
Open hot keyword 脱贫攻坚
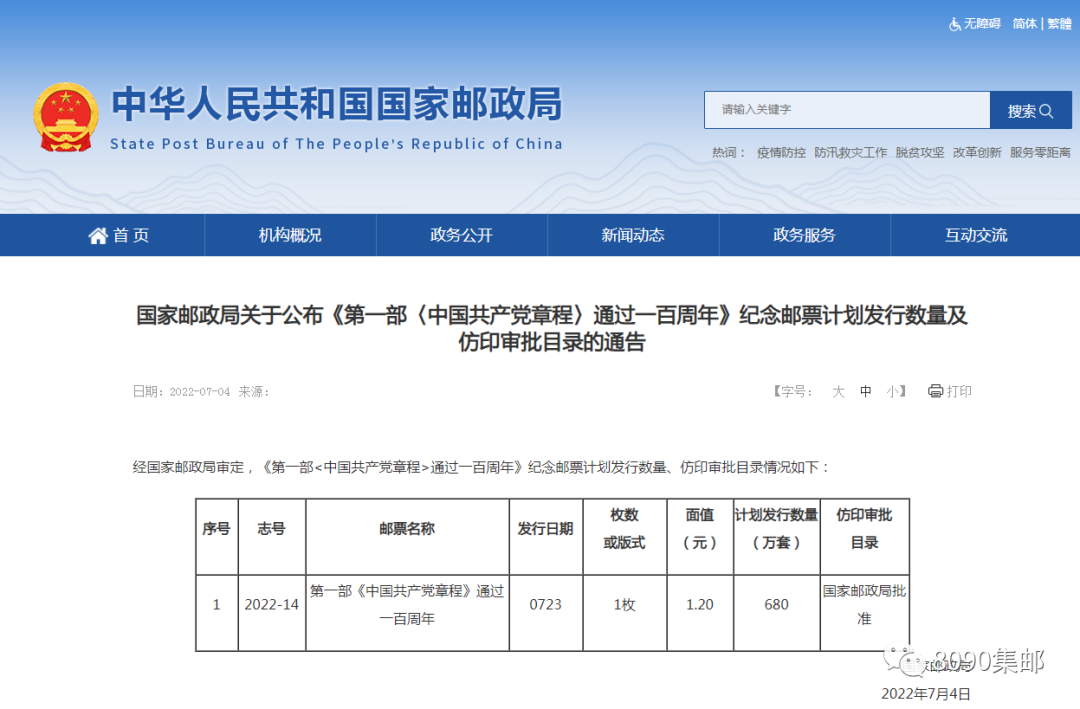tap(920, 152)
